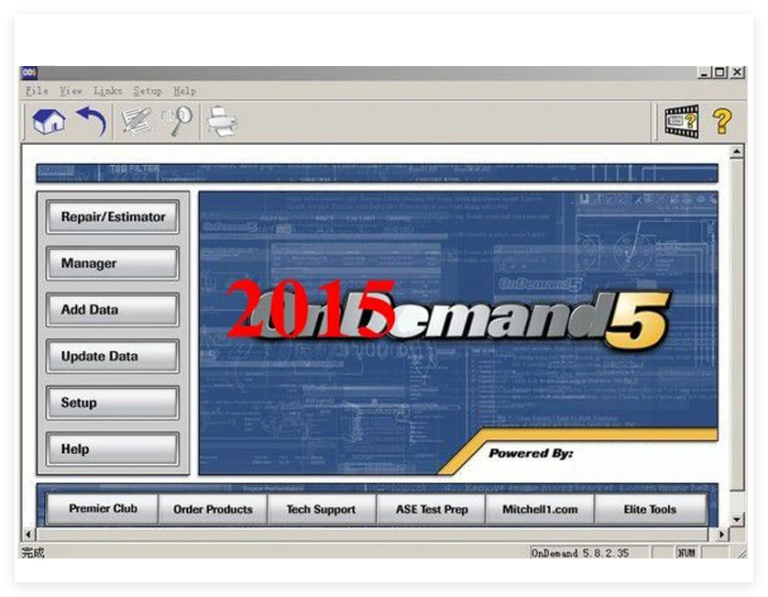The image size is (768, 597).
Task: Open the Repair/Estimator module
Action: [113, 217]
